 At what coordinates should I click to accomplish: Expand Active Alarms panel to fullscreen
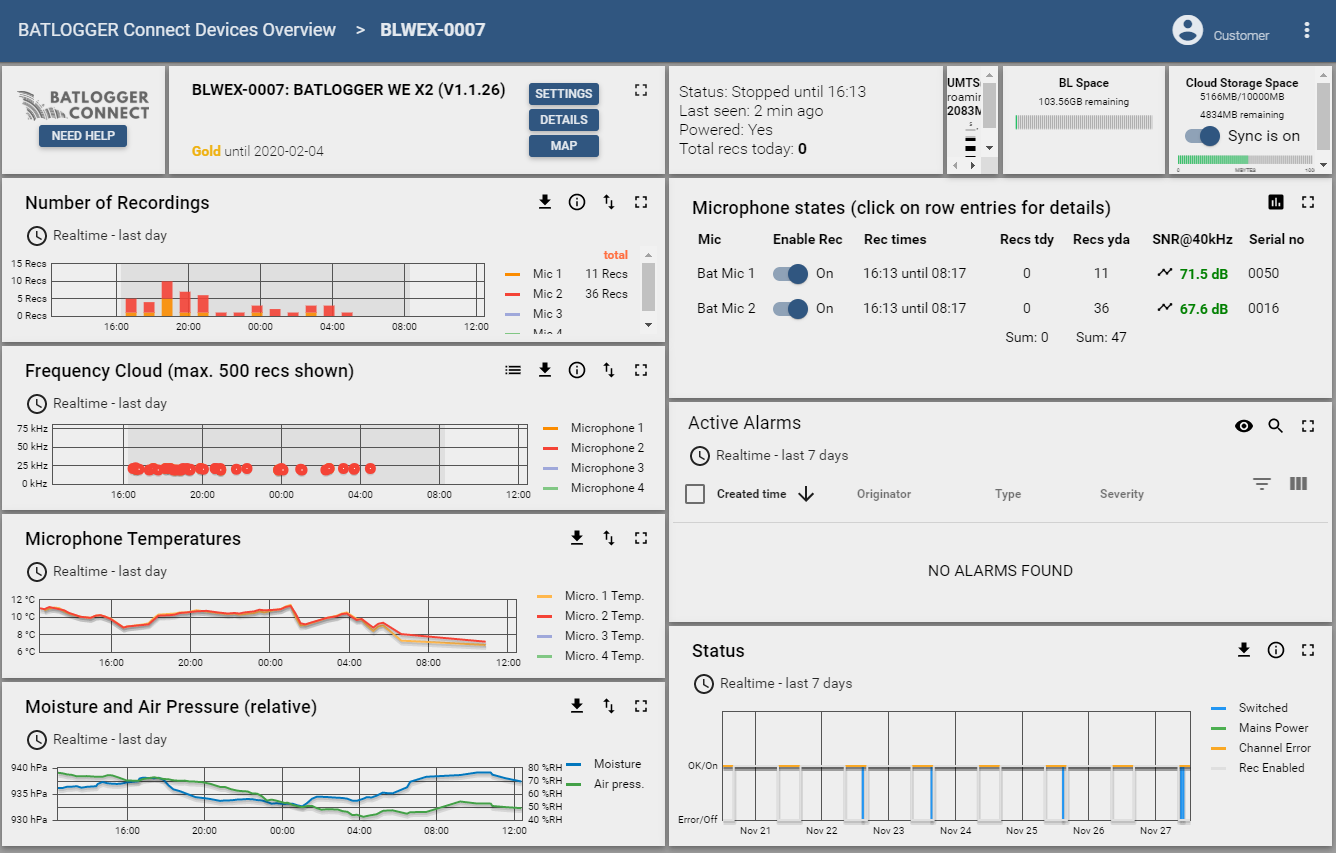[x=1308, y=426]
